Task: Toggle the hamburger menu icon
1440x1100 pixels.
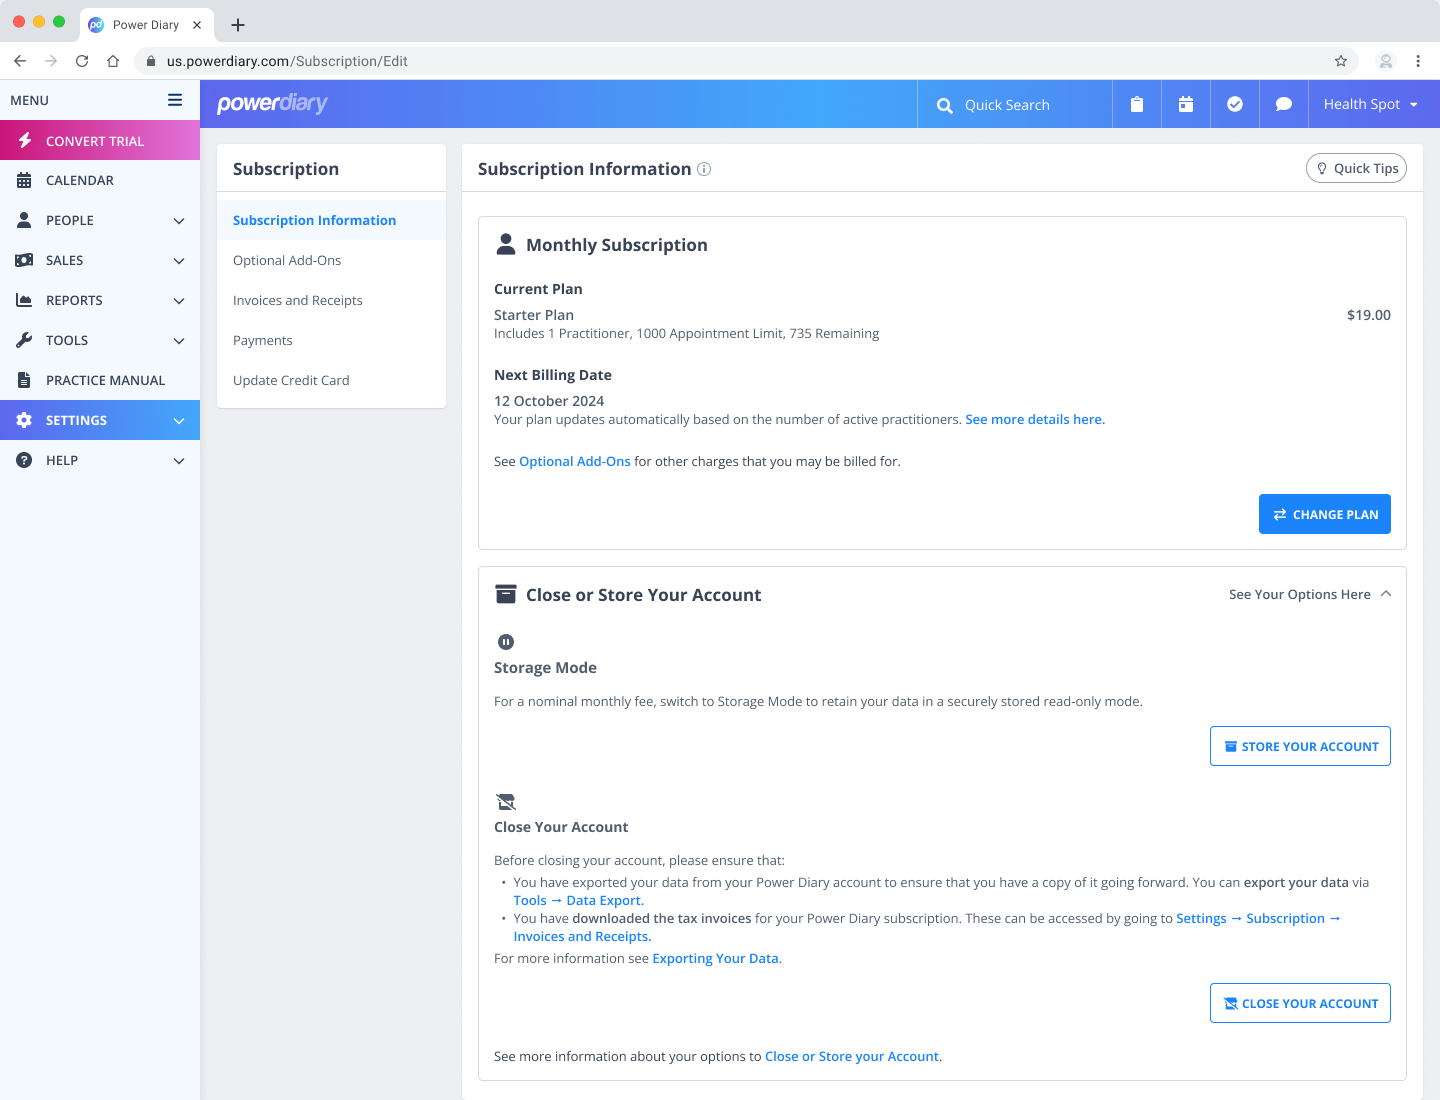Action: tap(175, 100)
